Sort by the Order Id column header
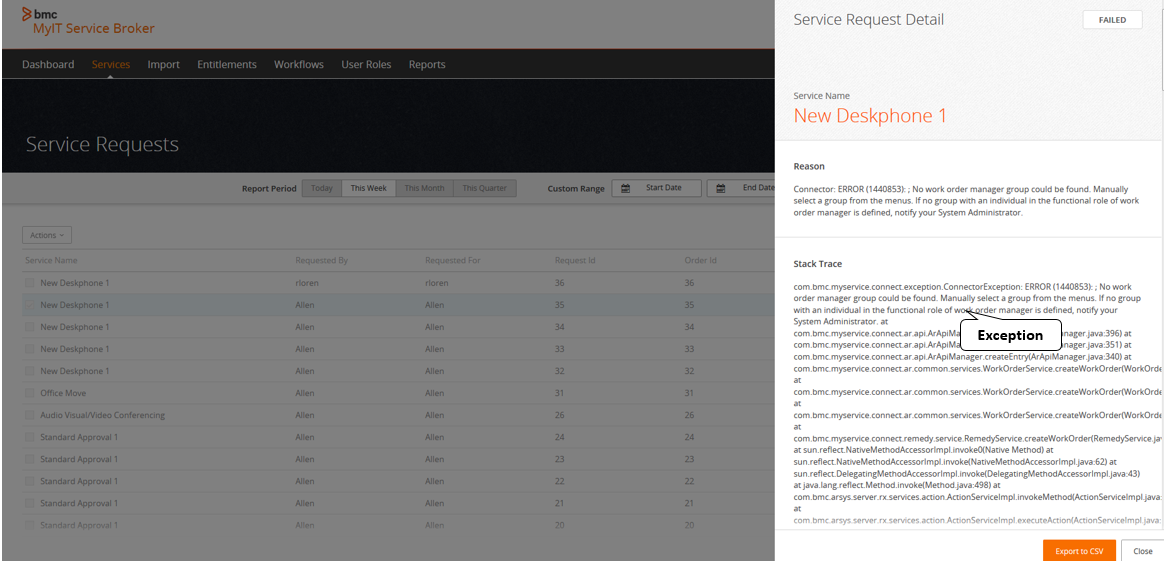Viewport: 1169px width, 563px height. coord(700,260)
